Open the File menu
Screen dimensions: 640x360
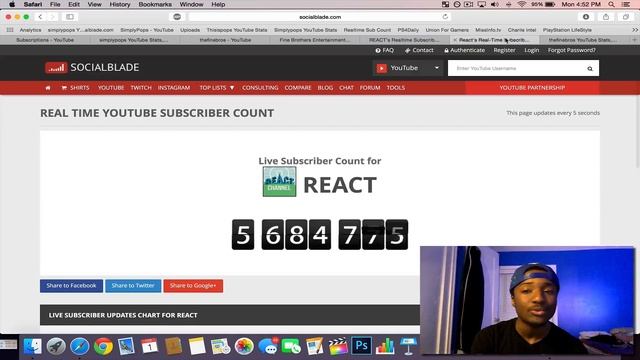pyautogui.click(x=55, y=4)
